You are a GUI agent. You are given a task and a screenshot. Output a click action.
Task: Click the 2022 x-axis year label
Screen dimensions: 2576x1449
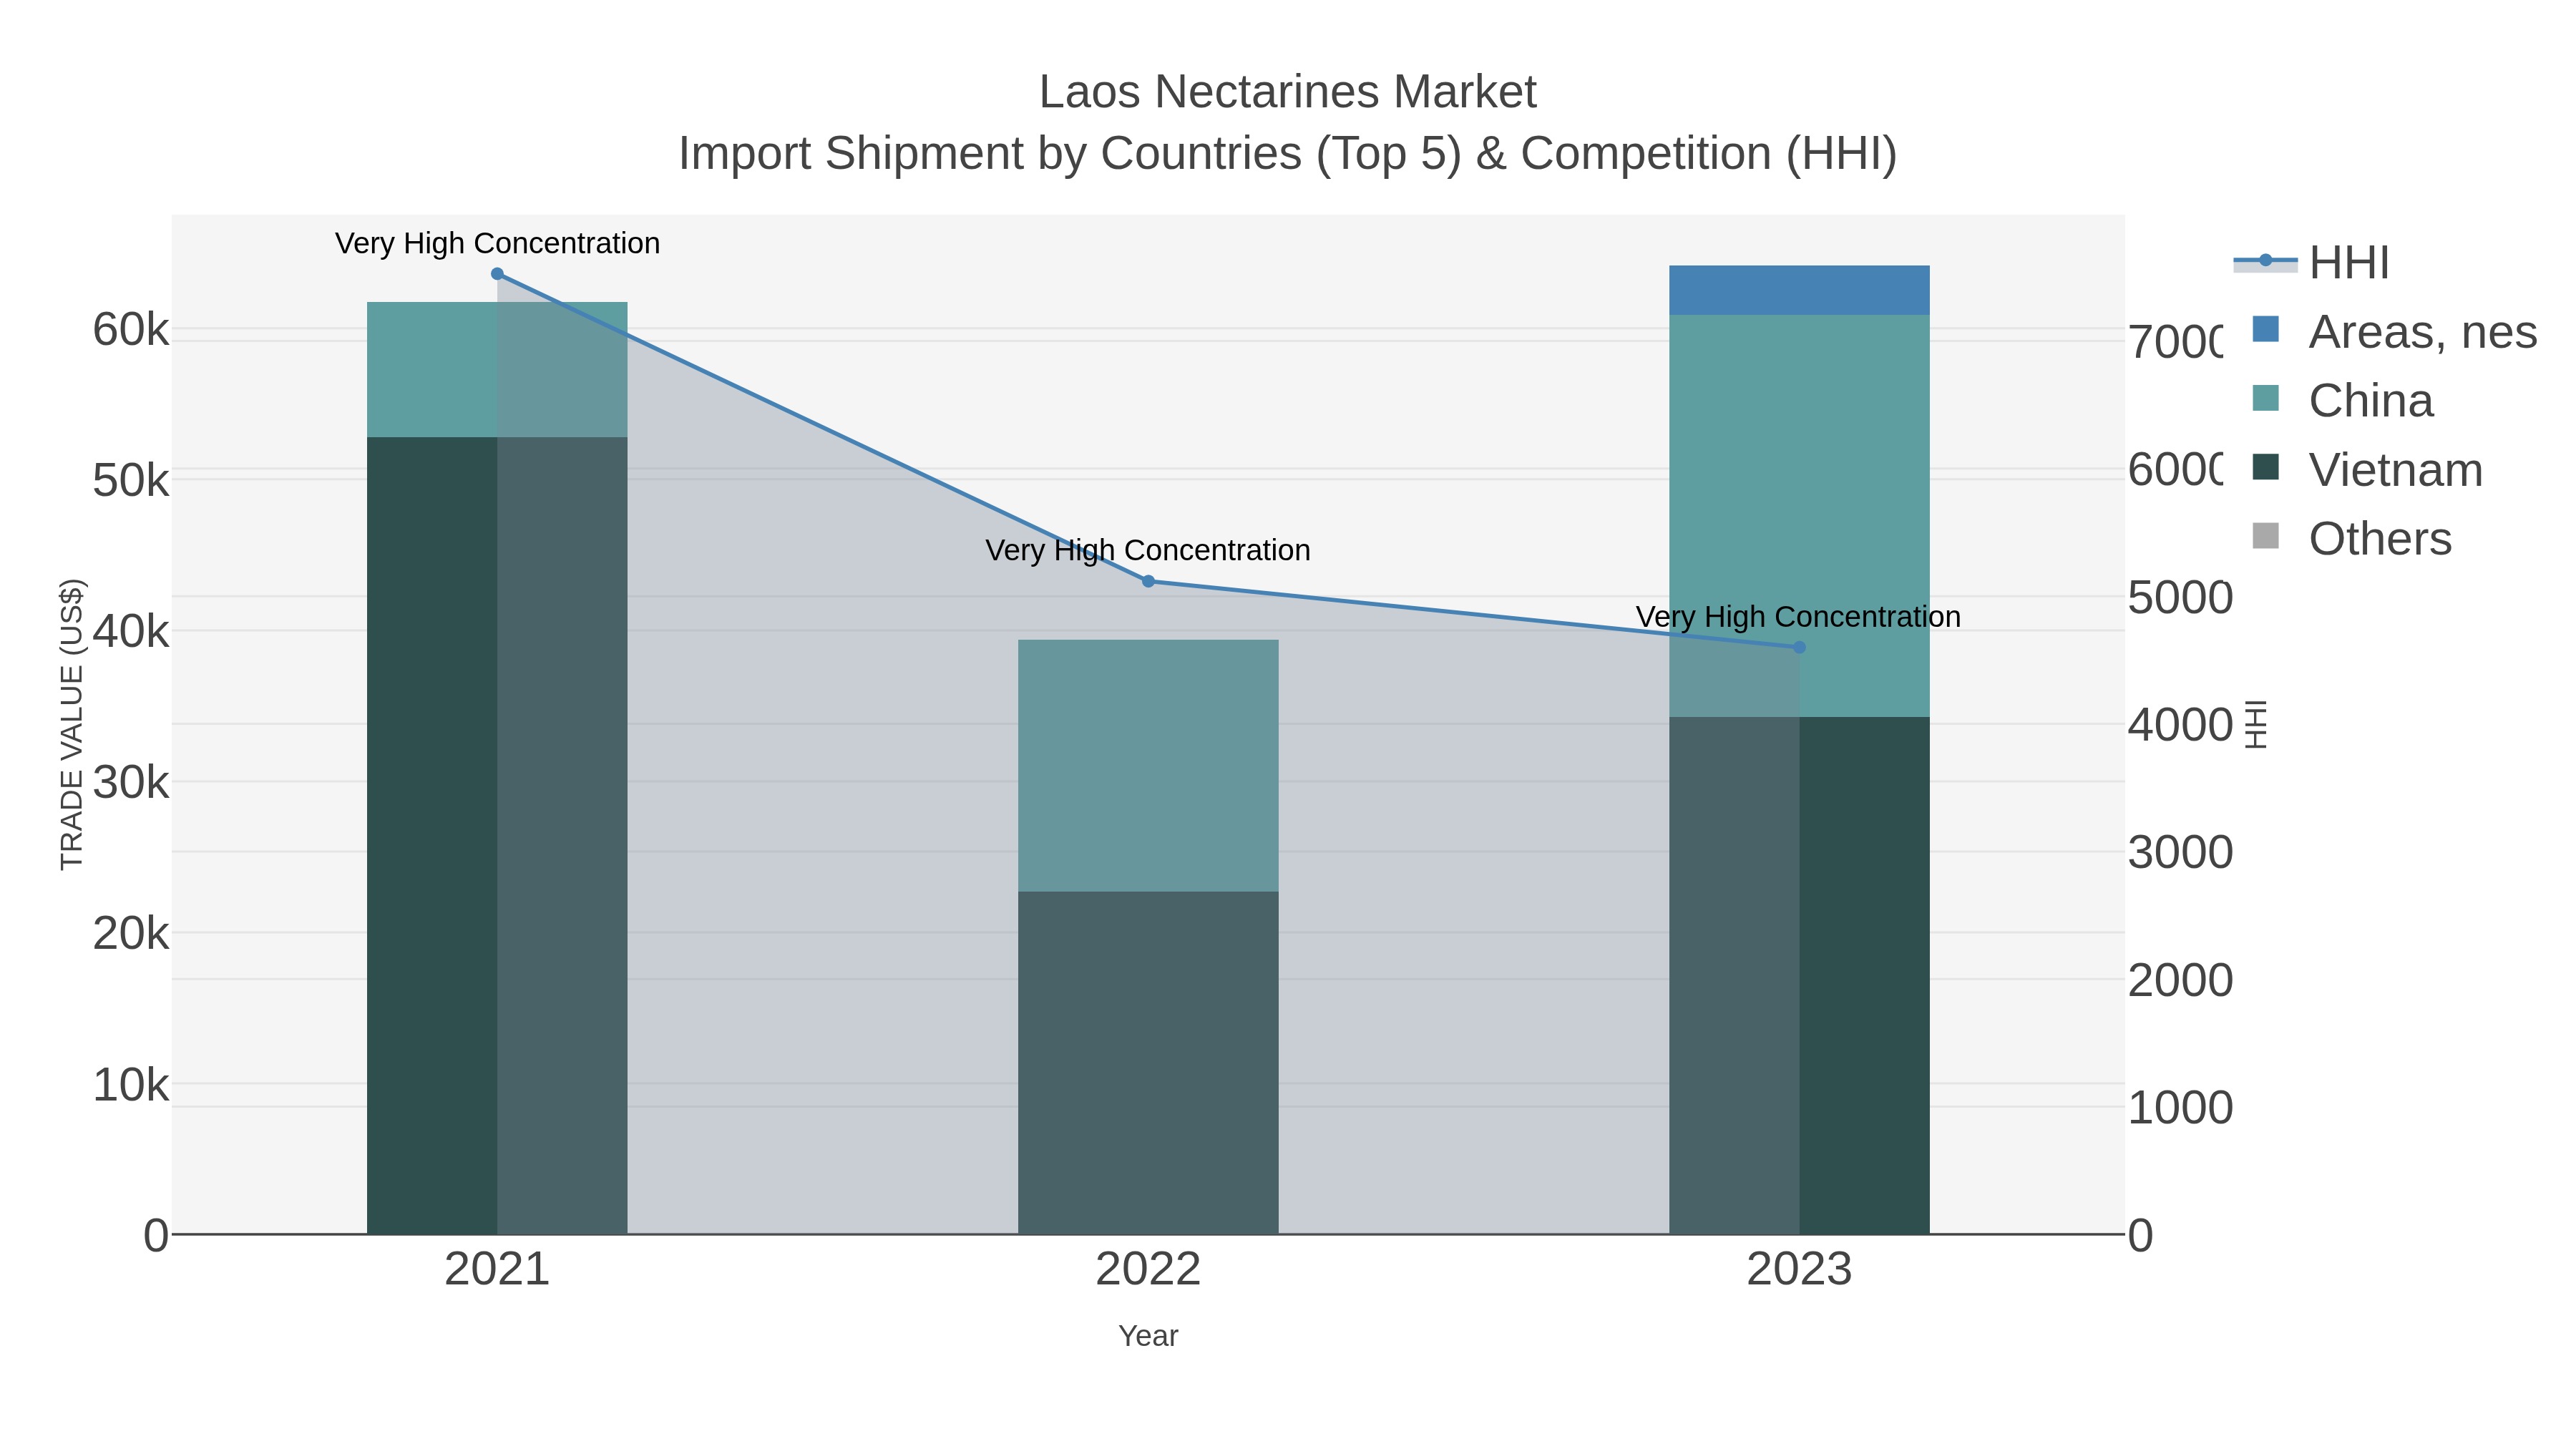(1148, 1269)
